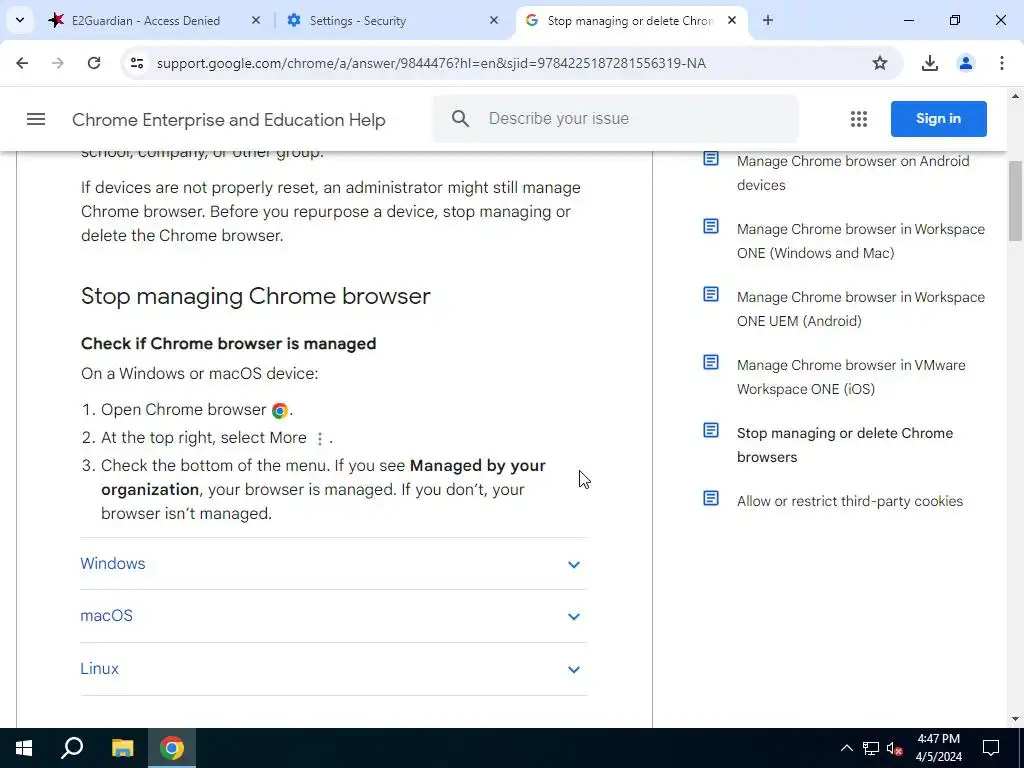Click article icon beside Workspace ONE (Windows and Mac)
The image size is (1024, 768).
[x=711, y=227]
